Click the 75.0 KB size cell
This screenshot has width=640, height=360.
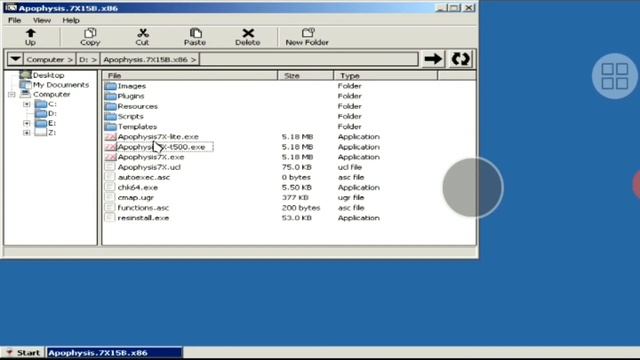pyautogui.click(x=297, y=167)
